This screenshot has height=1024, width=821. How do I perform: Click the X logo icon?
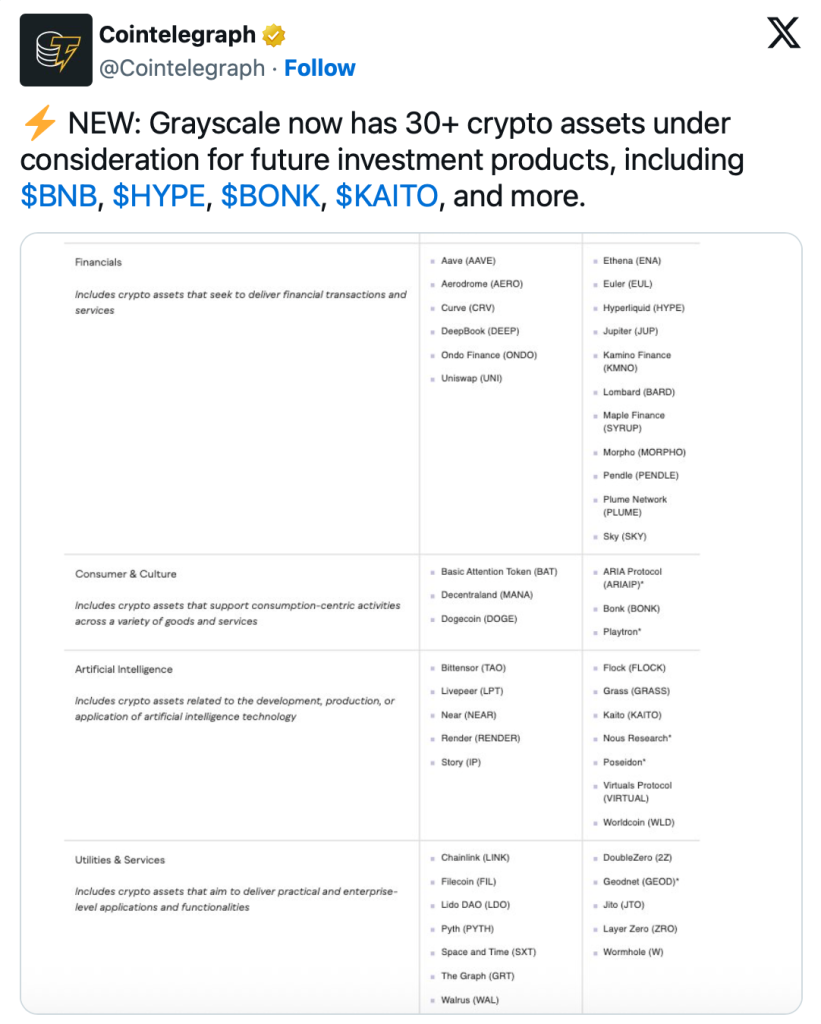tap(783, 34)
